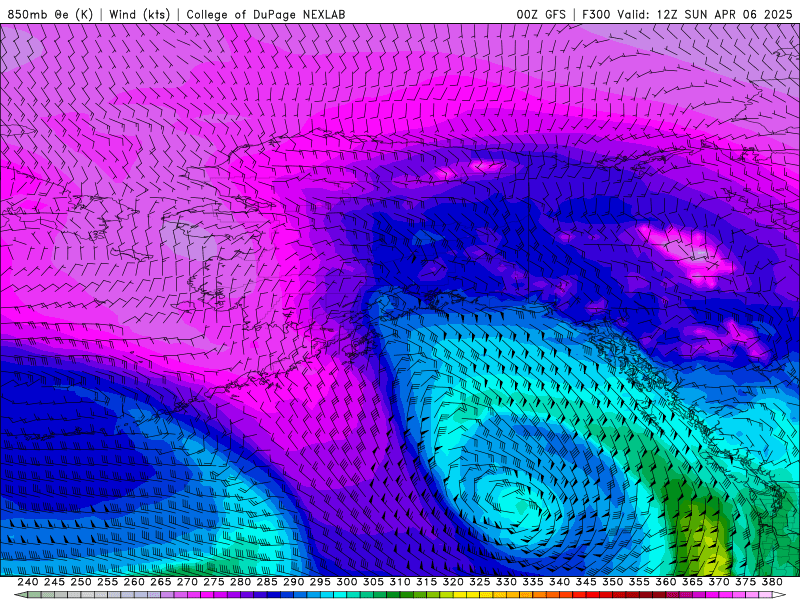The height and width of the screenshot is (600, 800).
Task: Click the 'F300' forecast hour label
Action: coord(596,14)
